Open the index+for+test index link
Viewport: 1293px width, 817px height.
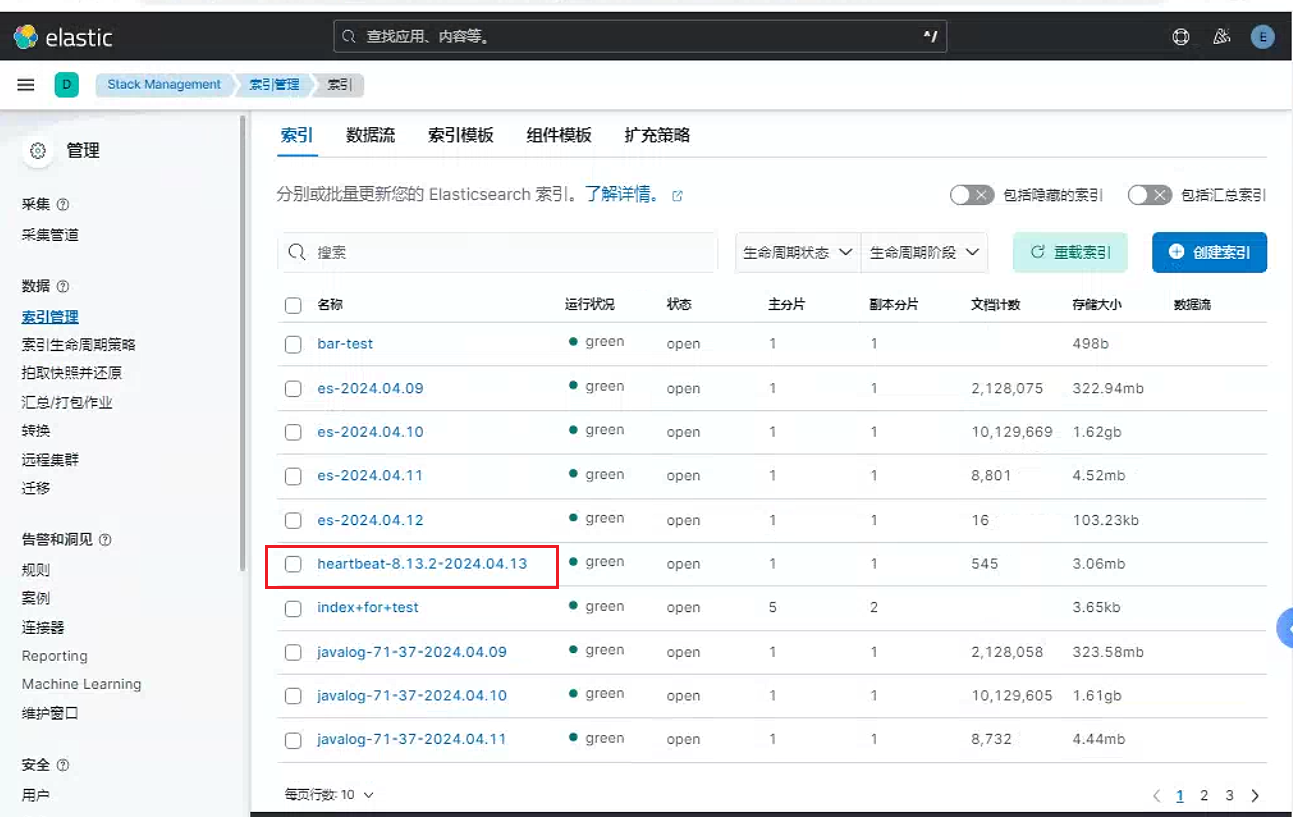(368, 607)
